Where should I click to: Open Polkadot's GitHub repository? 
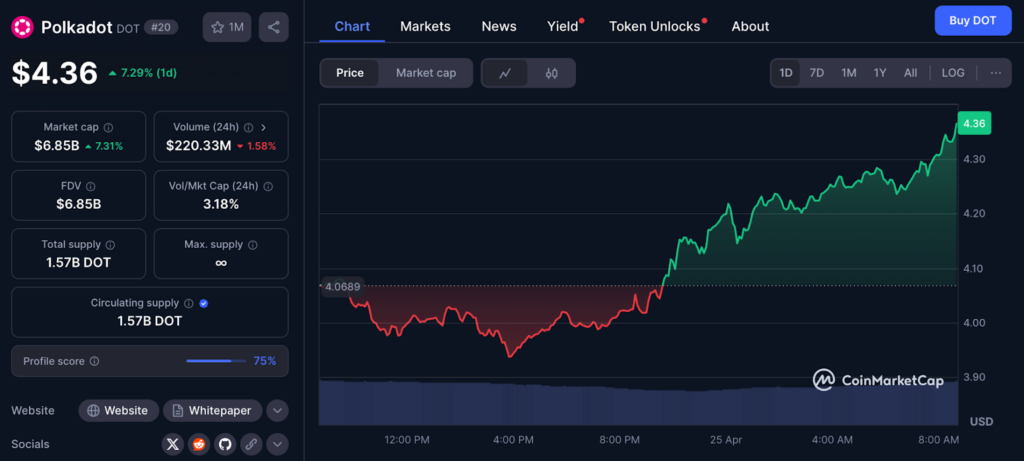tap(225, 444)
